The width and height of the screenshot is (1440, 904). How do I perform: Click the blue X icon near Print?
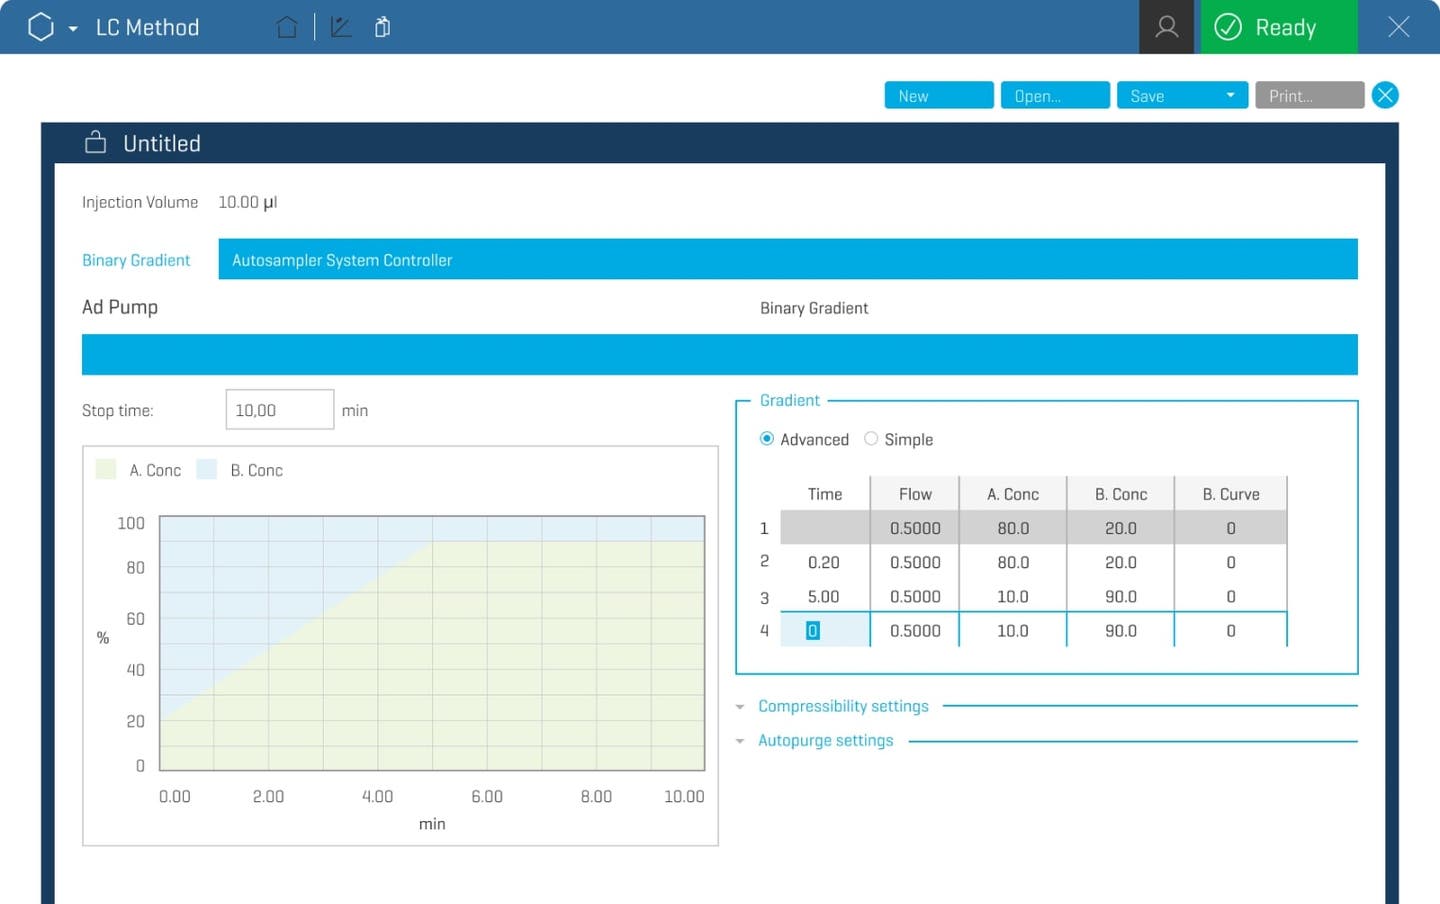click(x=1386, y=95)
